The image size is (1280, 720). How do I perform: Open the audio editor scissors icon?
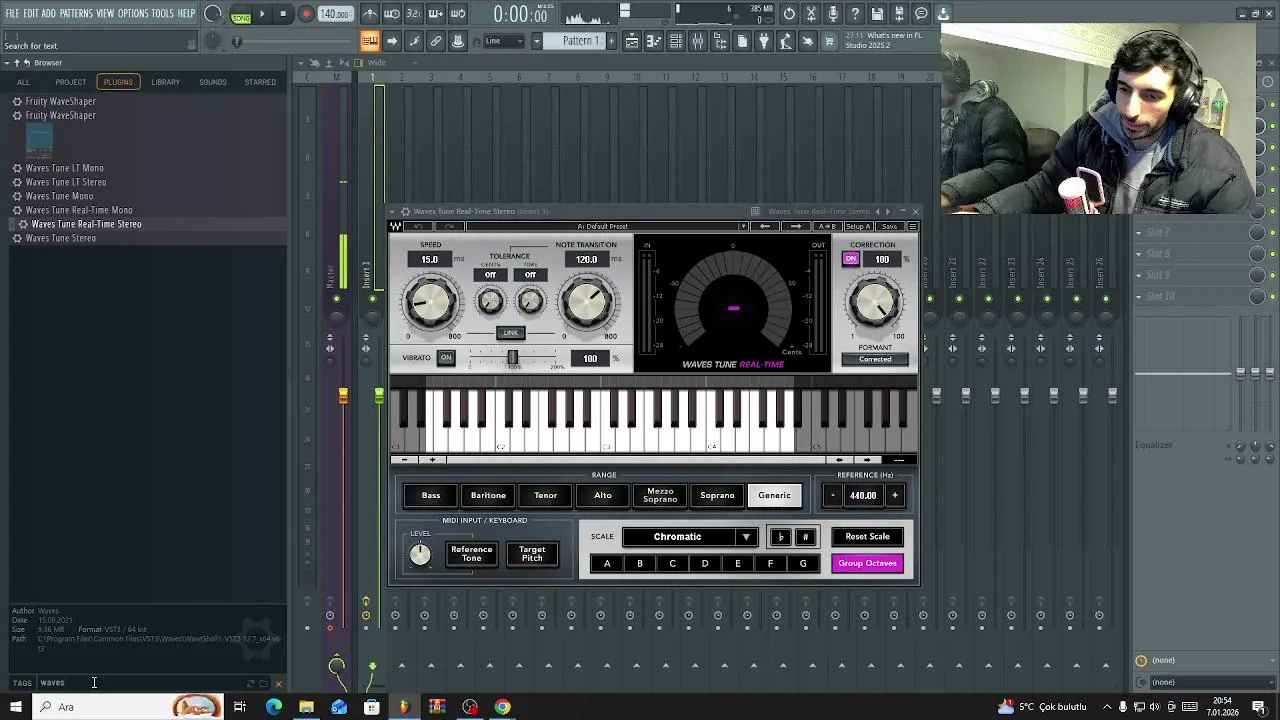click(x=811, y=14)
